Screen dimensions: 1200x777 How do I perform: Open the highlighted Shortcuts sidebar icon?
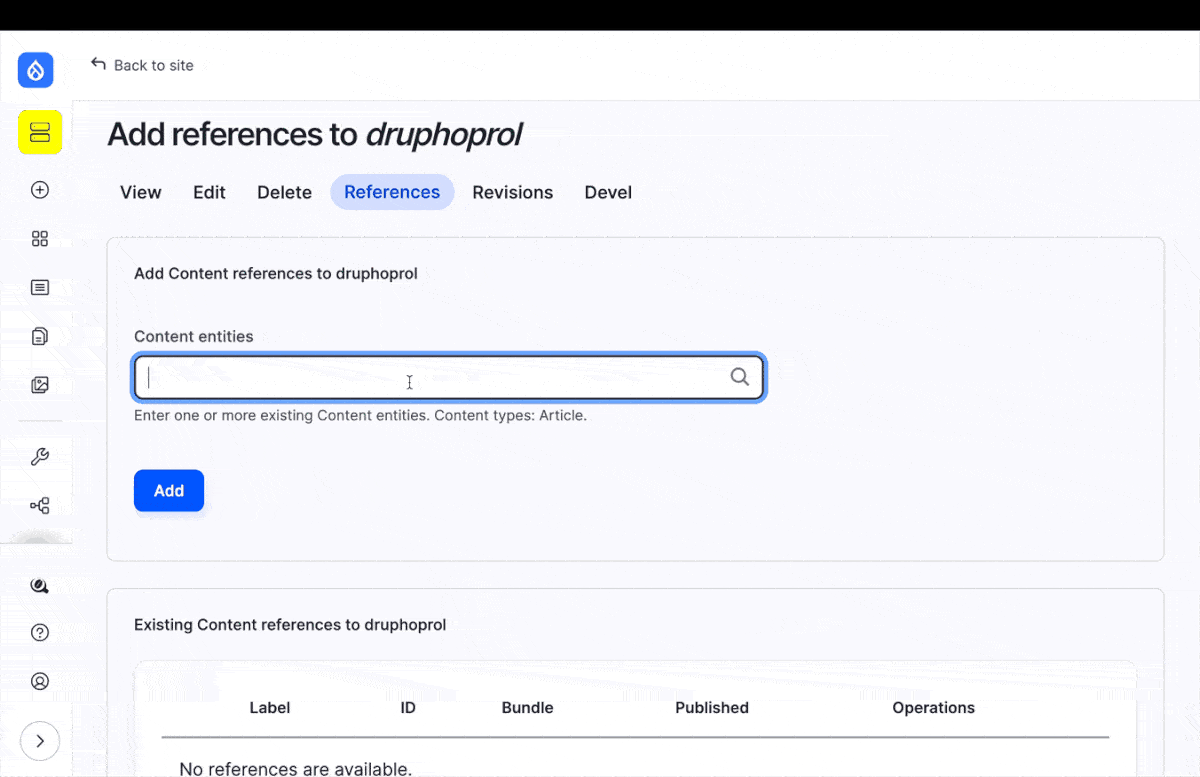click(40, 132)
